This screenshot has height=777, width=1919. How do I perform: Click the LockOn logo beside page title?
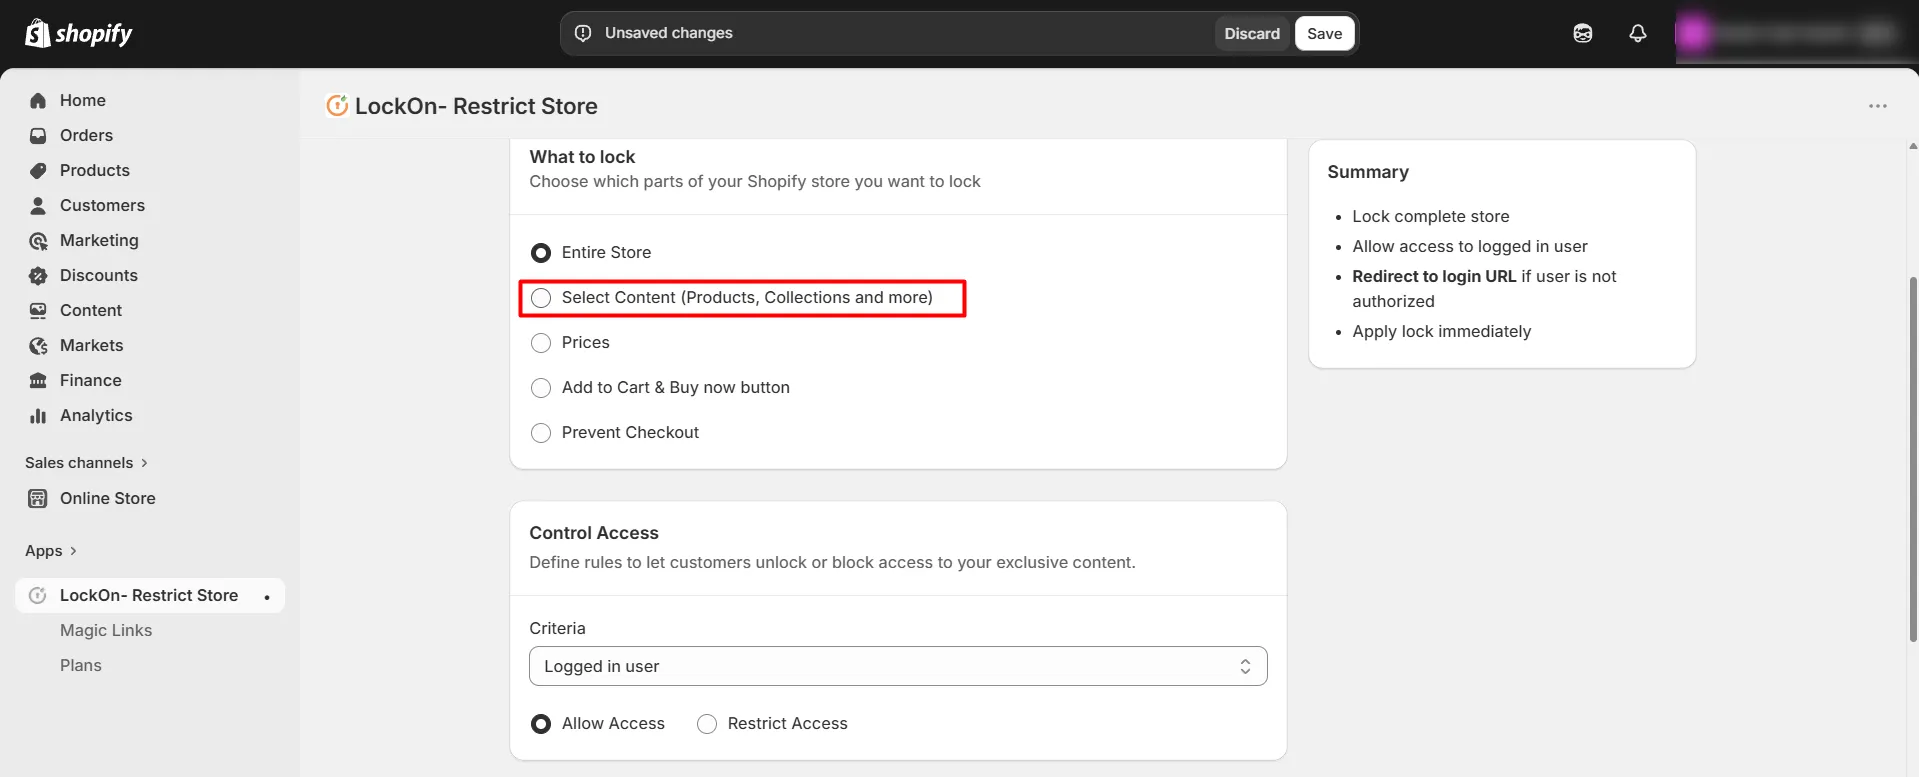click(x=337, y=105)
